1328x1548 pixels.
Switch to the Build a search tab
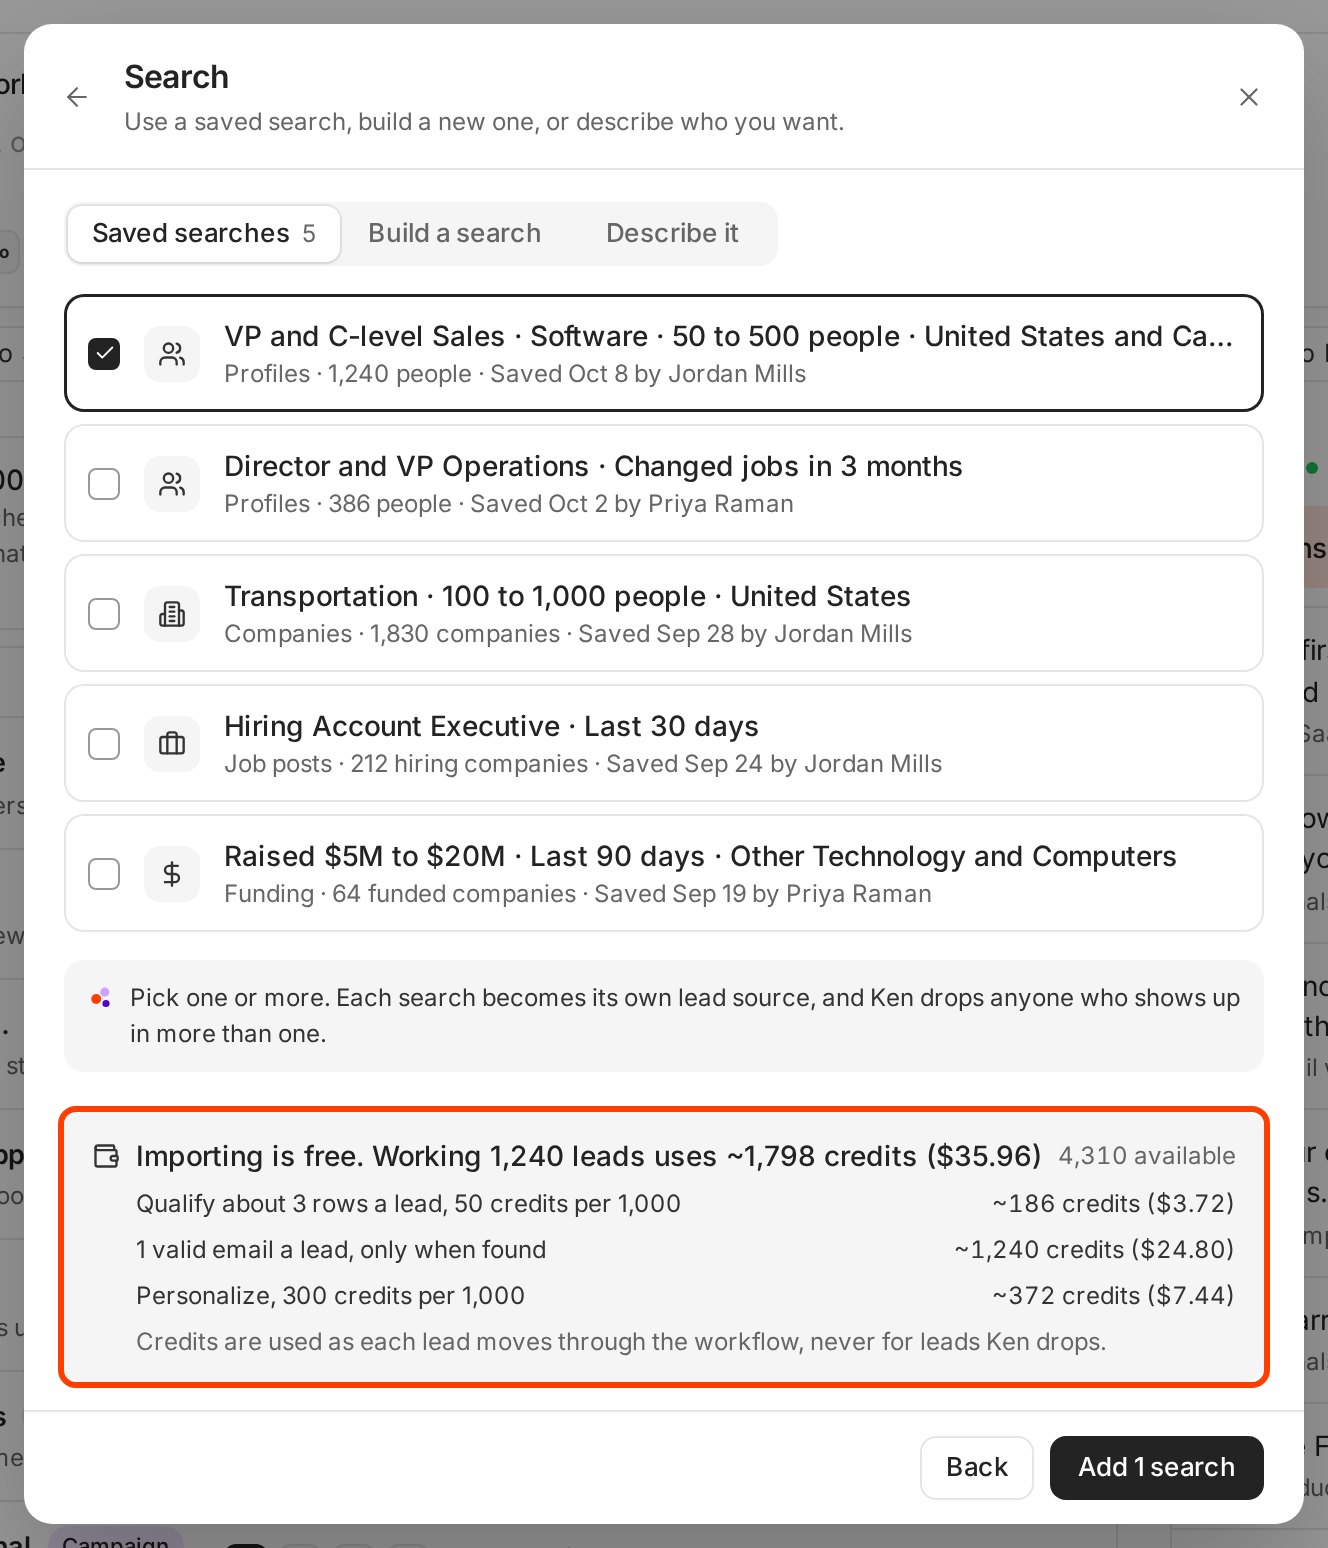(454, 234)
